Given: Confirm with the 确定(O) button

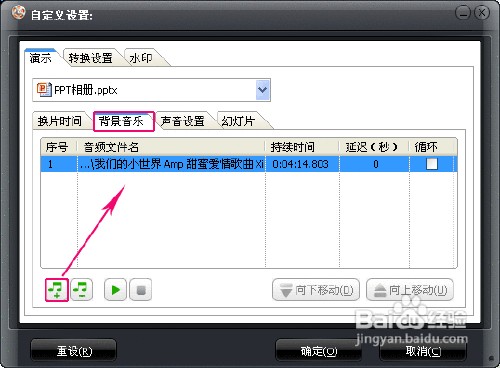Looking at the screenshot, I should coord(319,351).
